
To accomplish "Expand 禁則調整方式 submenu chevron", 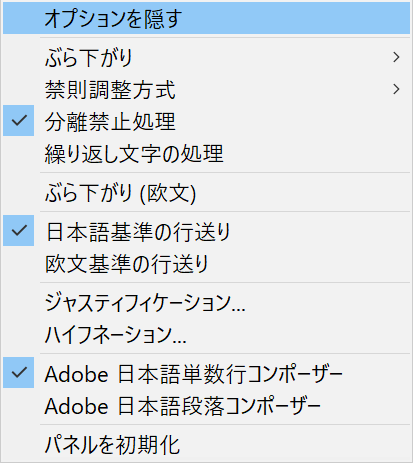I will 396,89.
